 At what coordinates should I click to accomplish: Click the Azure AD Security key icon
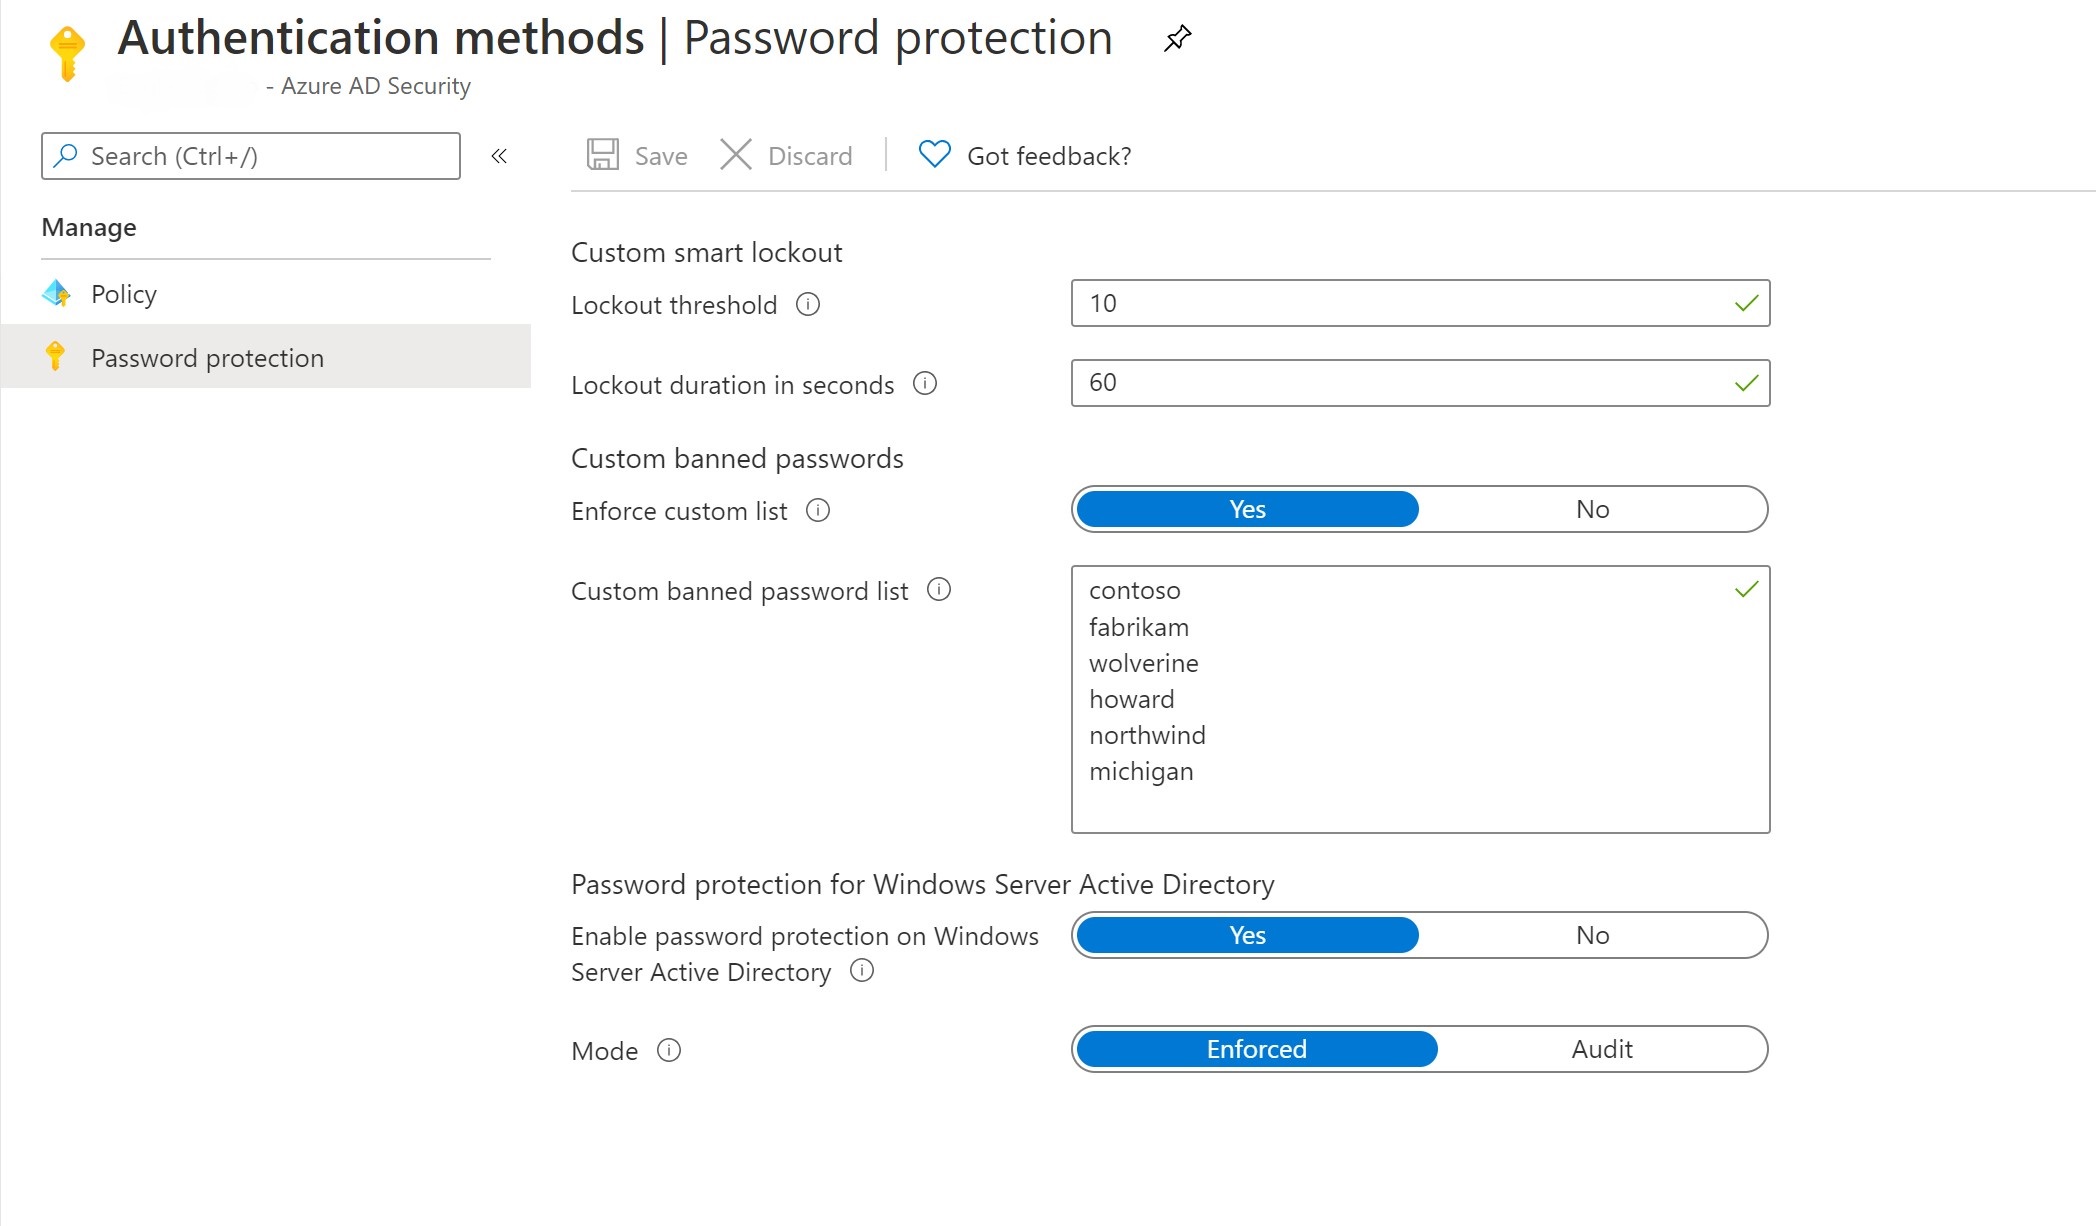point(67,53)
